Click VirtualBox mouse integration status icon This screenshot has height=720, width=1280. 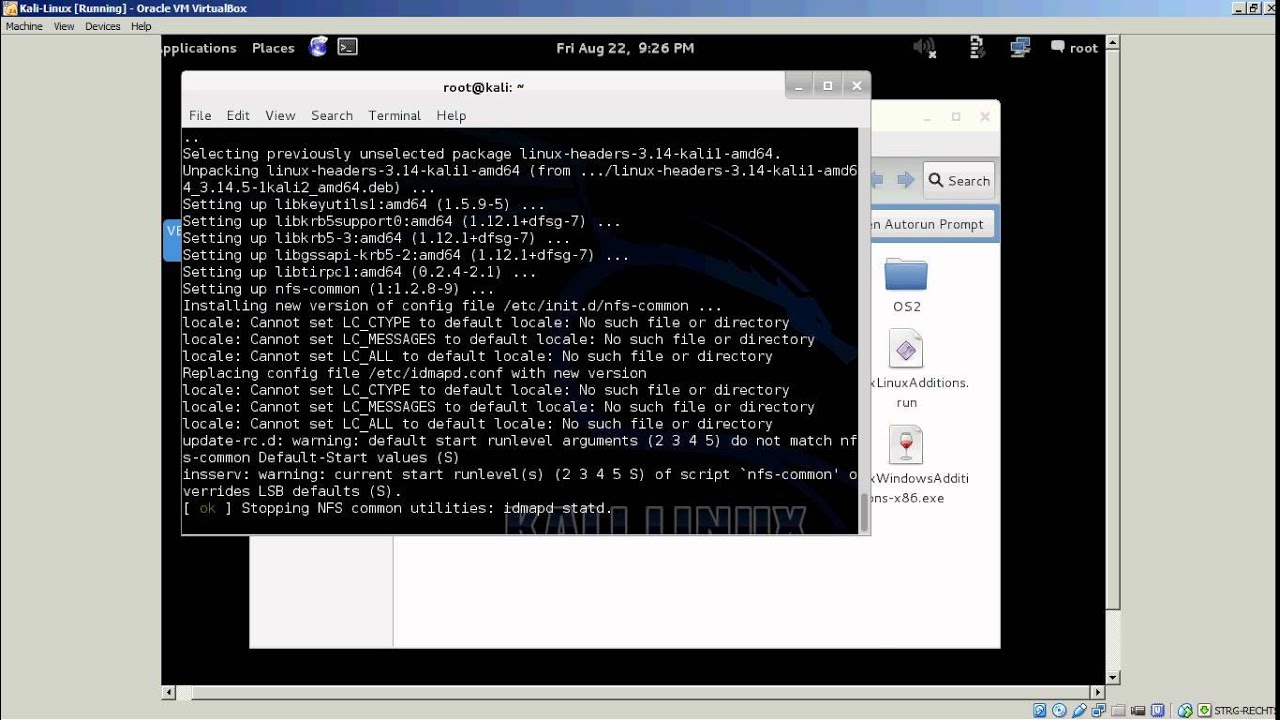(x=1185, y=710)
